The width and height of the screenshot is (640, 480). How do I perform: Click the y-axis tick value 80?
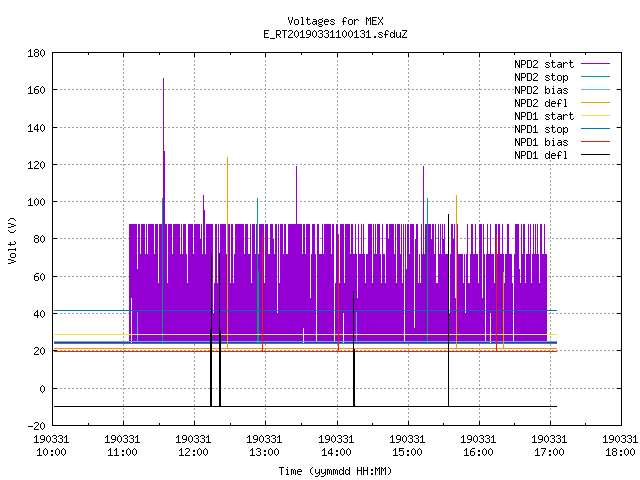[x=39, y=239]
